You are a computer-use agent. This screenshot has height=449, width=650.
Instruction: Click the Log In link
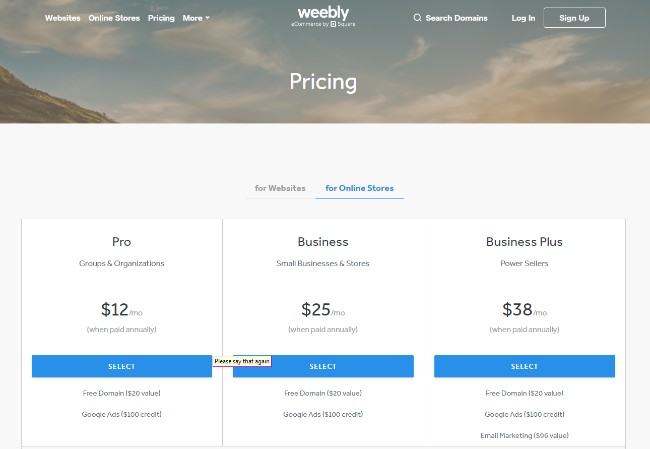[x=523, y=18]
